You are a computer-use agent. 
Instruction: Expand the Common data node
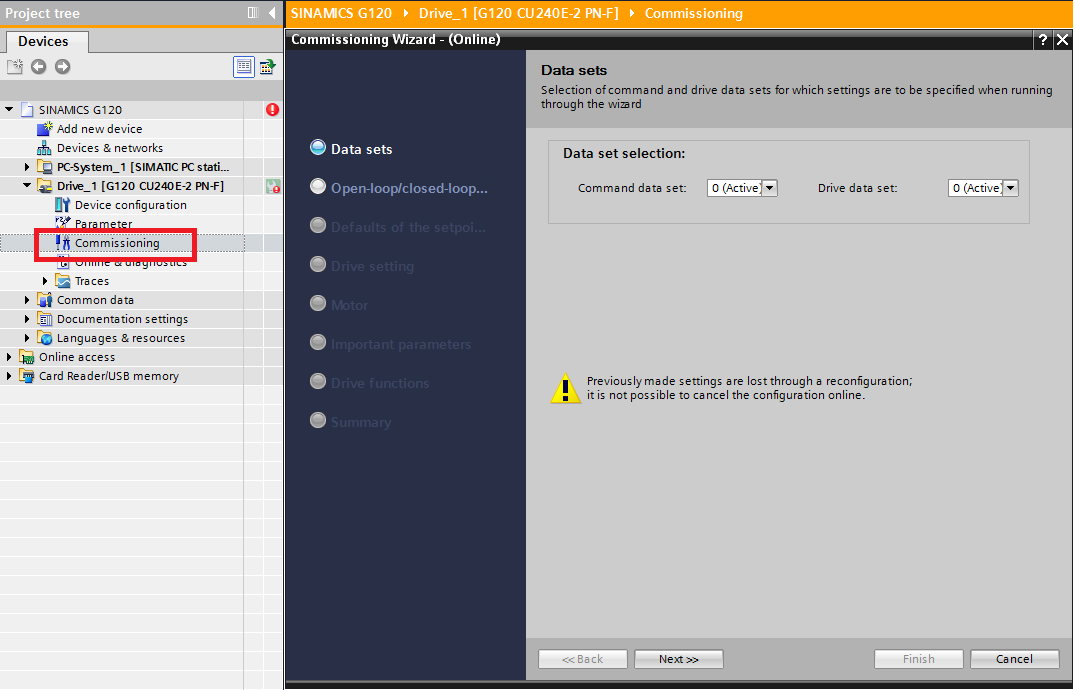click(27, 300)
